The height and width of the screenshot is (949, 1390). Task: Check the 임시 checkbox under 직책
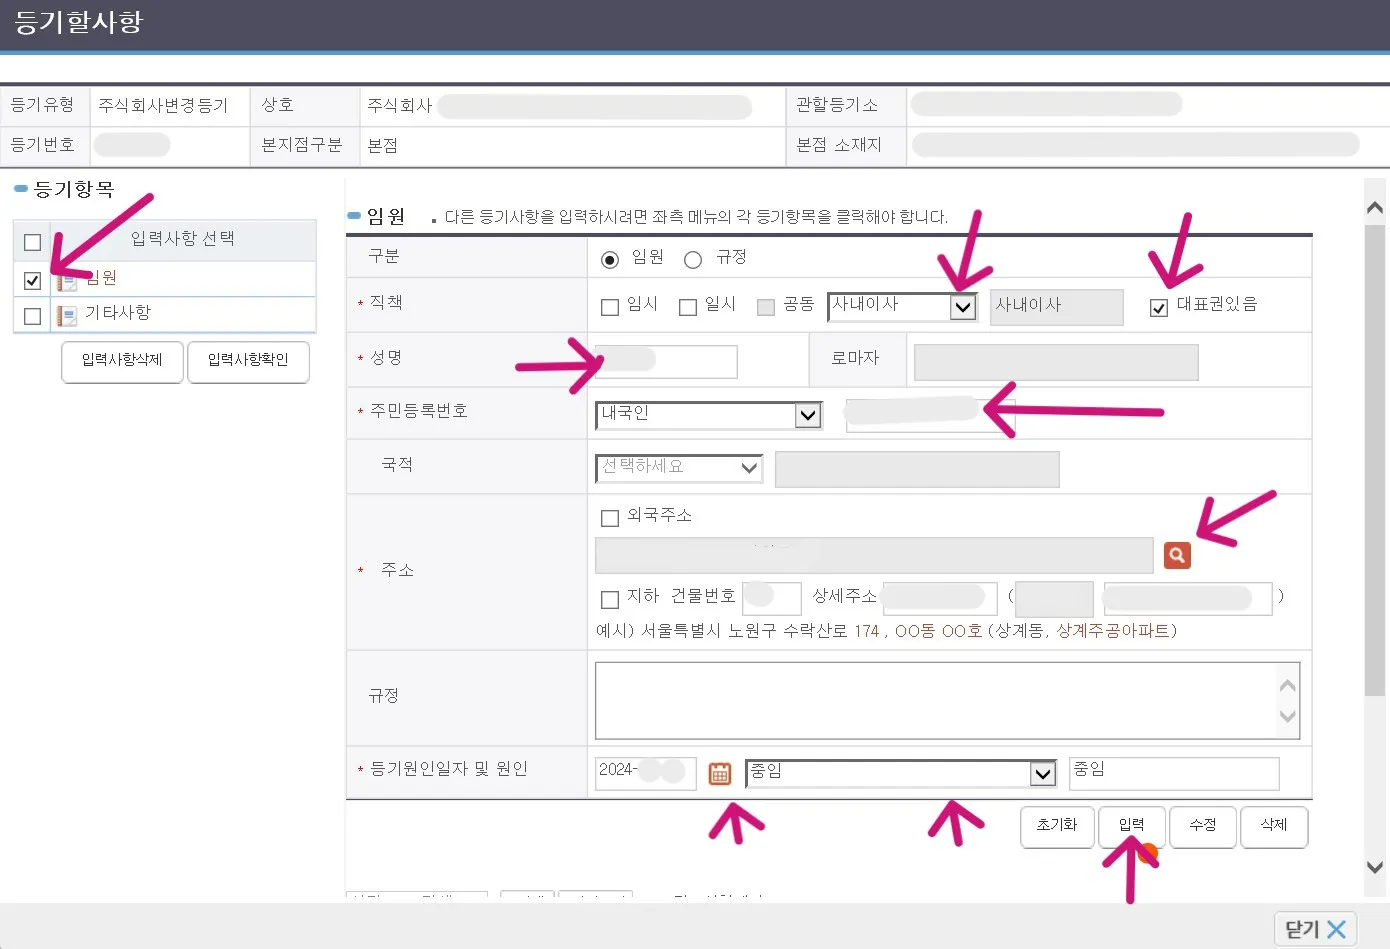pos(610,307)
